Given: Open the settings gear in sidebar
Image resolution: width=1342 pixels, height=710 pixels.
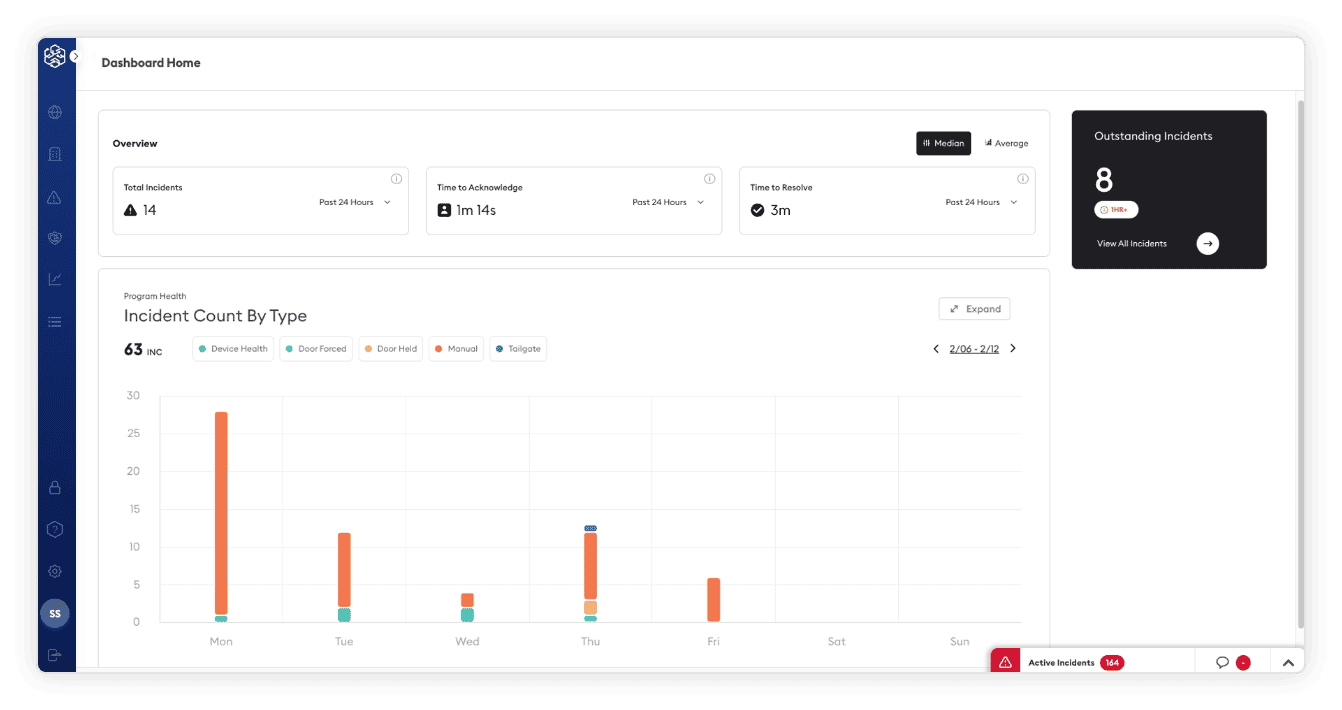Looking at the screenshot, I should [x=55, y=571].
